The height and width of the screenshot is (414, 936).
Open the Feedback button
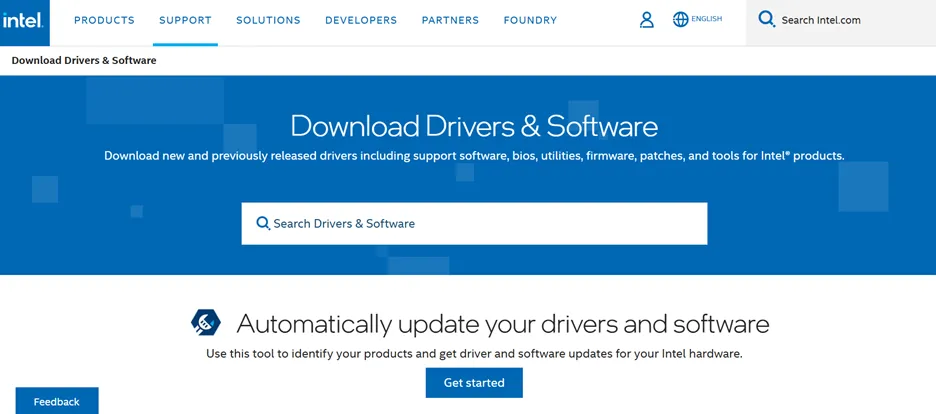point(57,401)
